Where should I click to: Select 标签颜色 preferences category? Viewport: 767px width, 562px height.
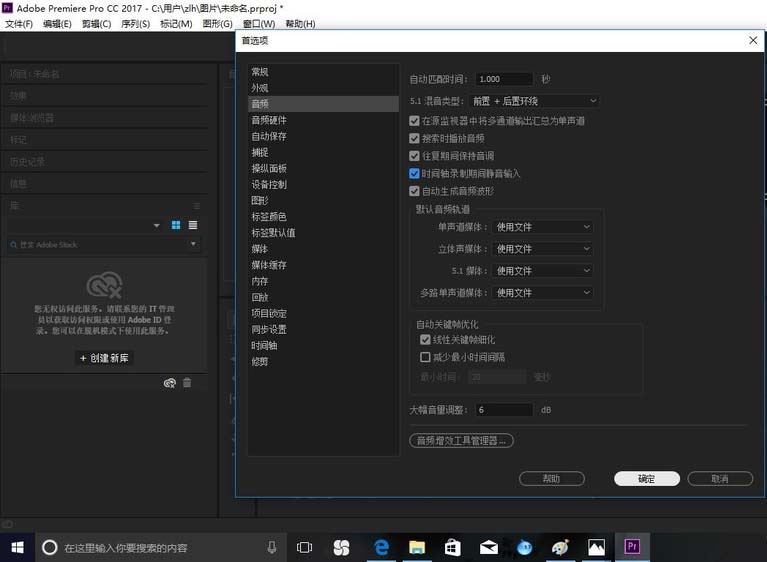point(323,217)
